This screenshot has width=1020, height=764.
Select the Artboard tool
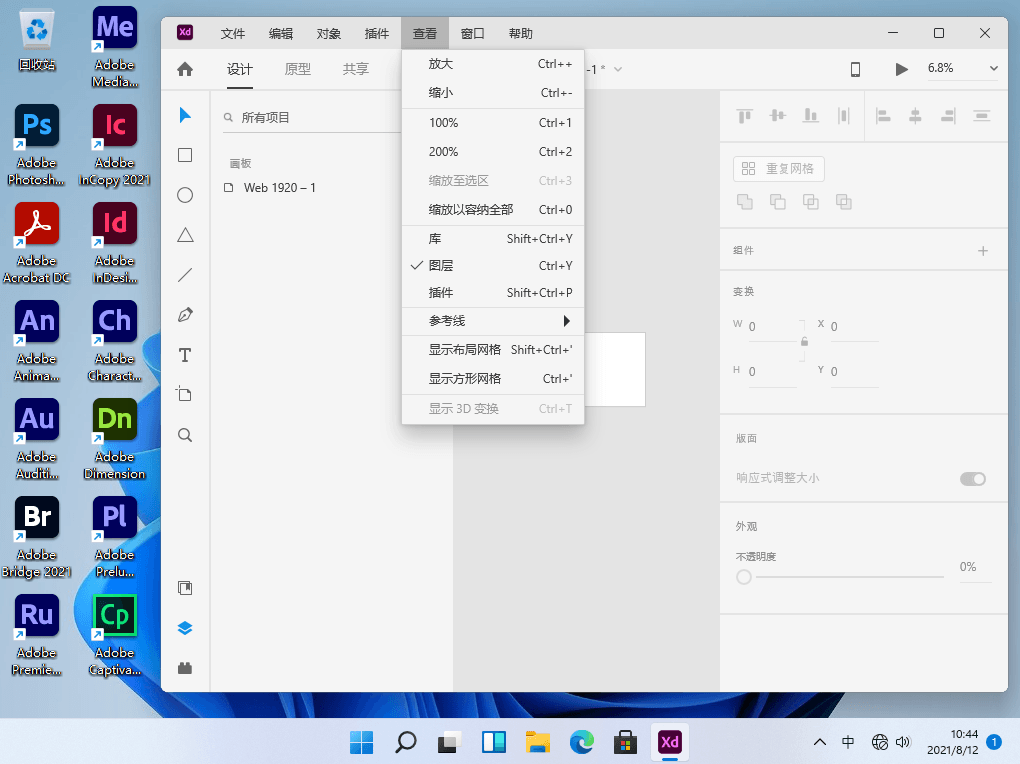185,394
